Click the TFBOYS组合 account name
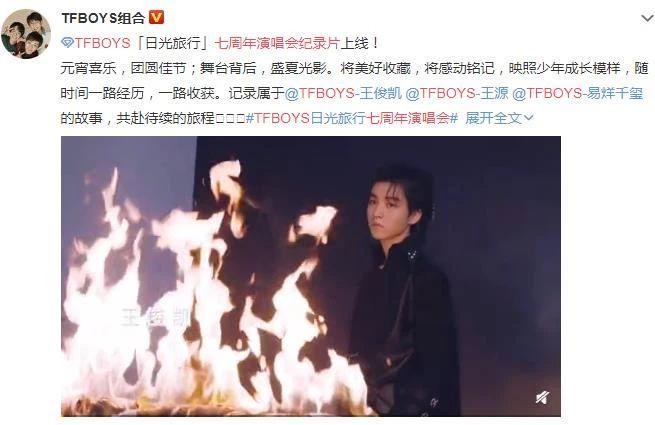 (103, 18)
